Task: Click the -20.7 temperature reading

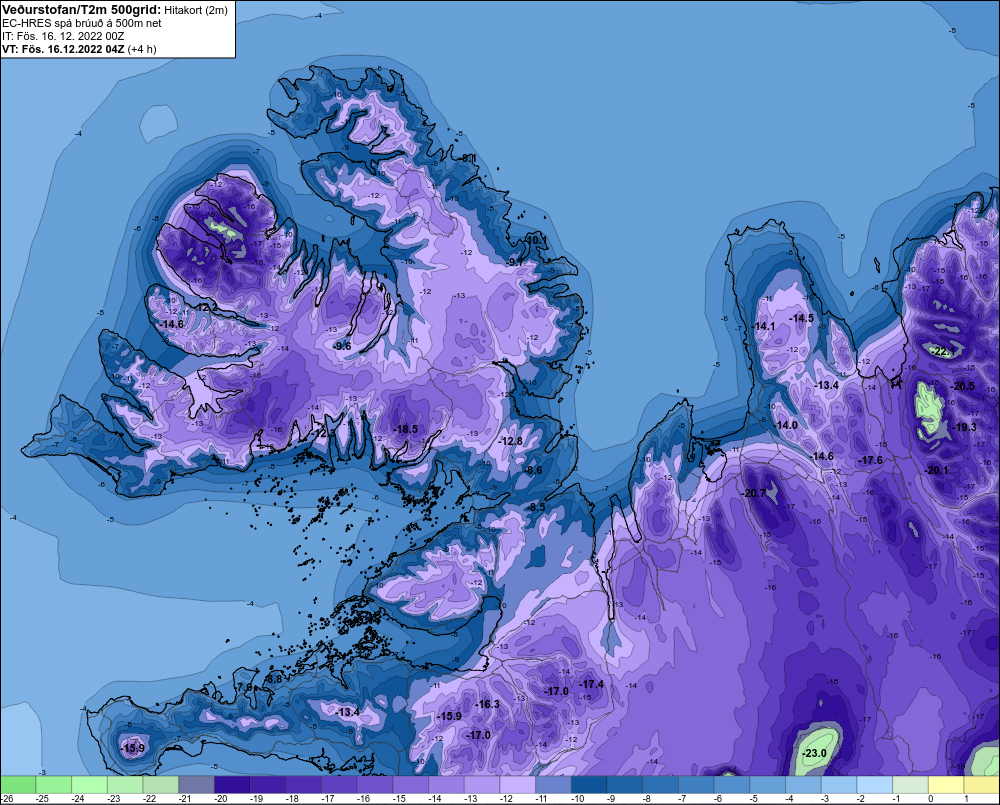Action: pos(754,493)
